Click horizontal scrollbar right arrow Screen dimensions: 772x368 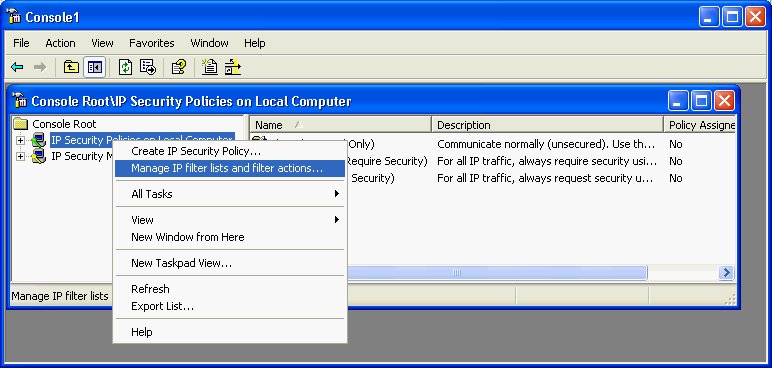point(726,272)
